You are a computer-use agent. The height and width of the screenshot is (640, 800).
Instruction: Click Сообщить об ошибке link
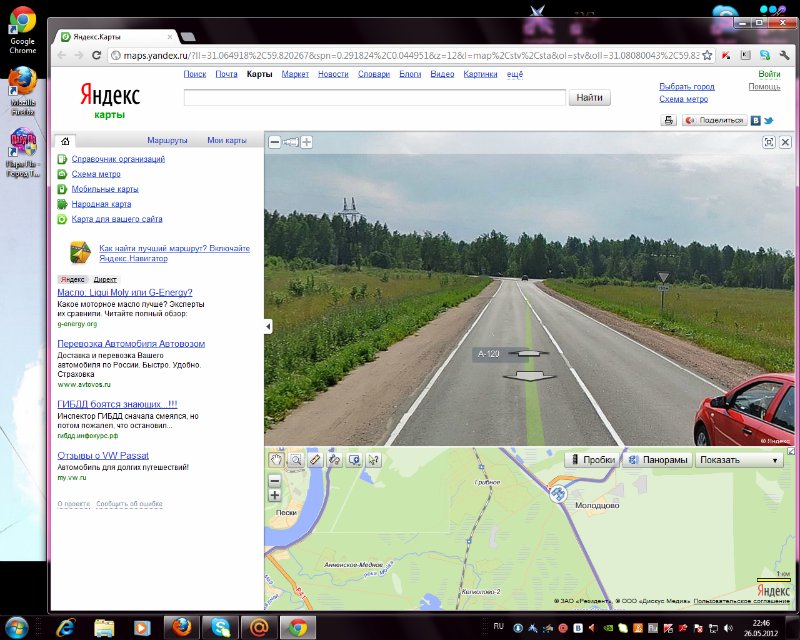(129, 504)
